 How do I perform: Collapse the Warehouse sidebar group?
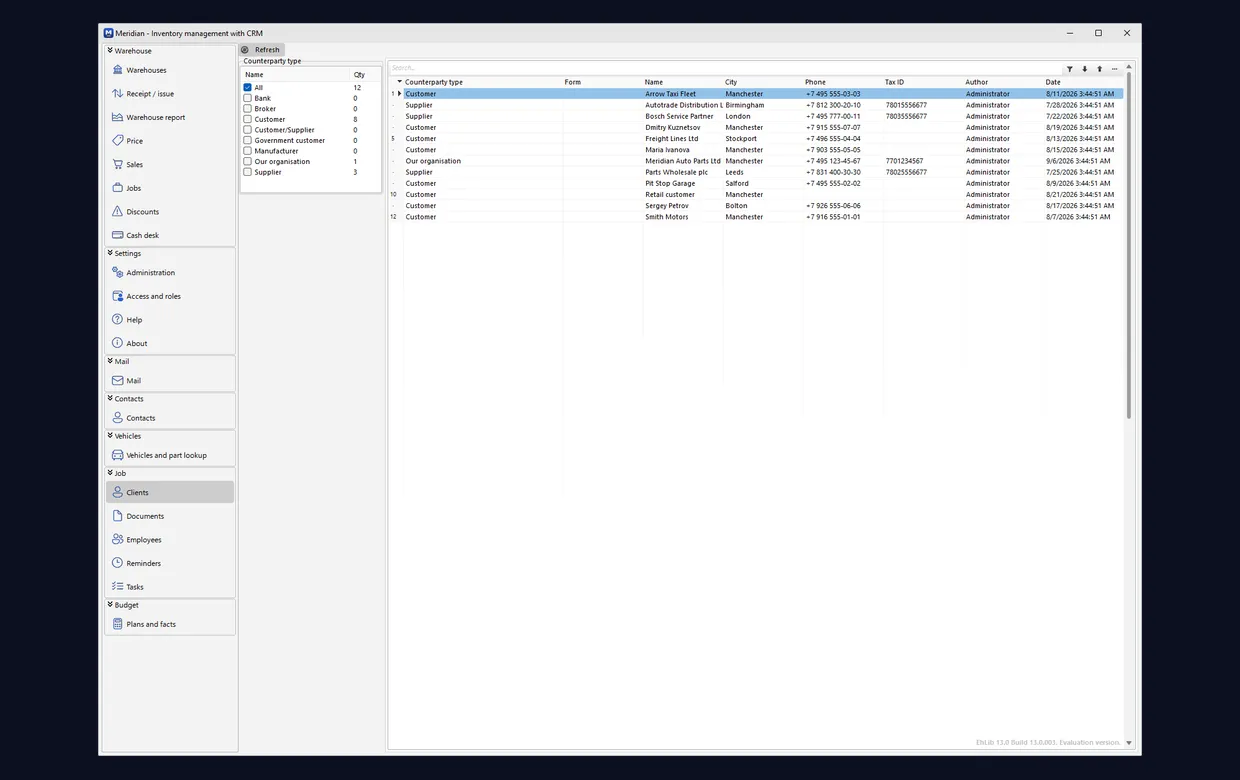[x=110, y=50]
